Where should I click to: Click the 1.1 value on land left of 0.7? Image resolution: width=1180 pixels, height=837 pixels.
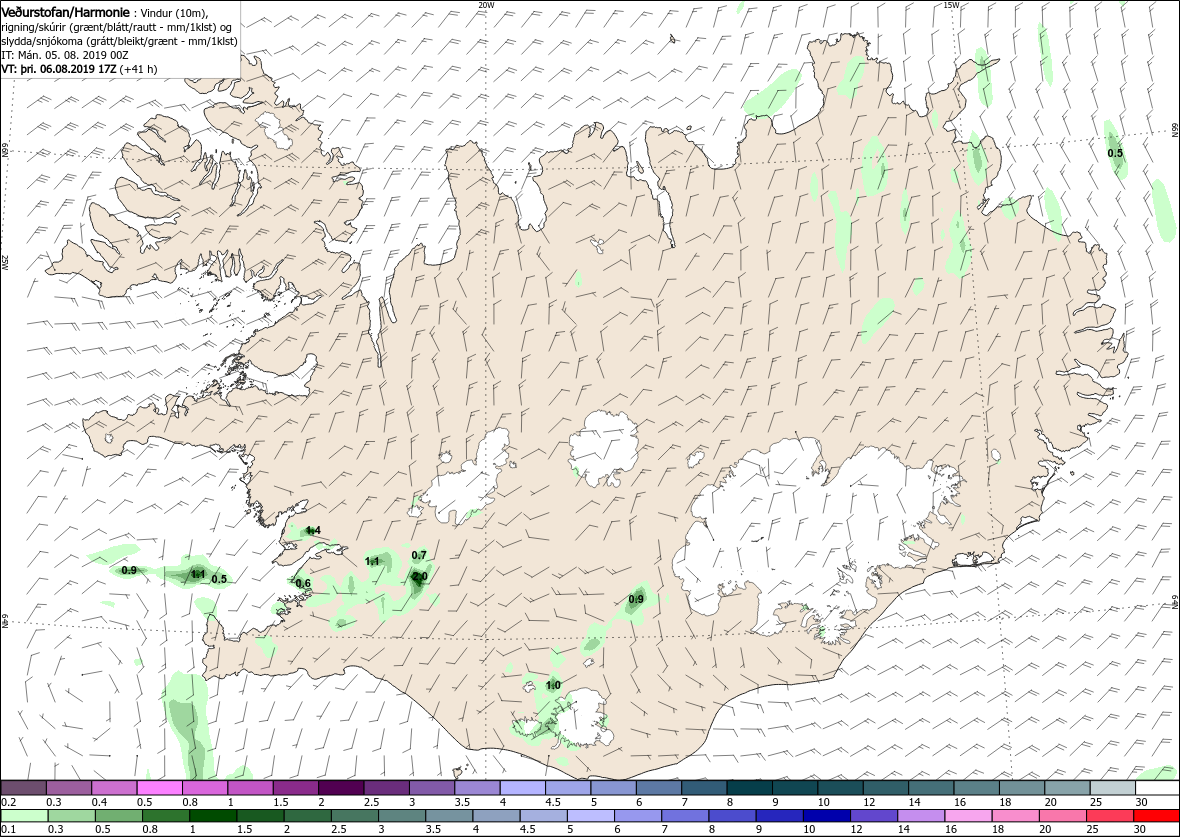[373, 562]
